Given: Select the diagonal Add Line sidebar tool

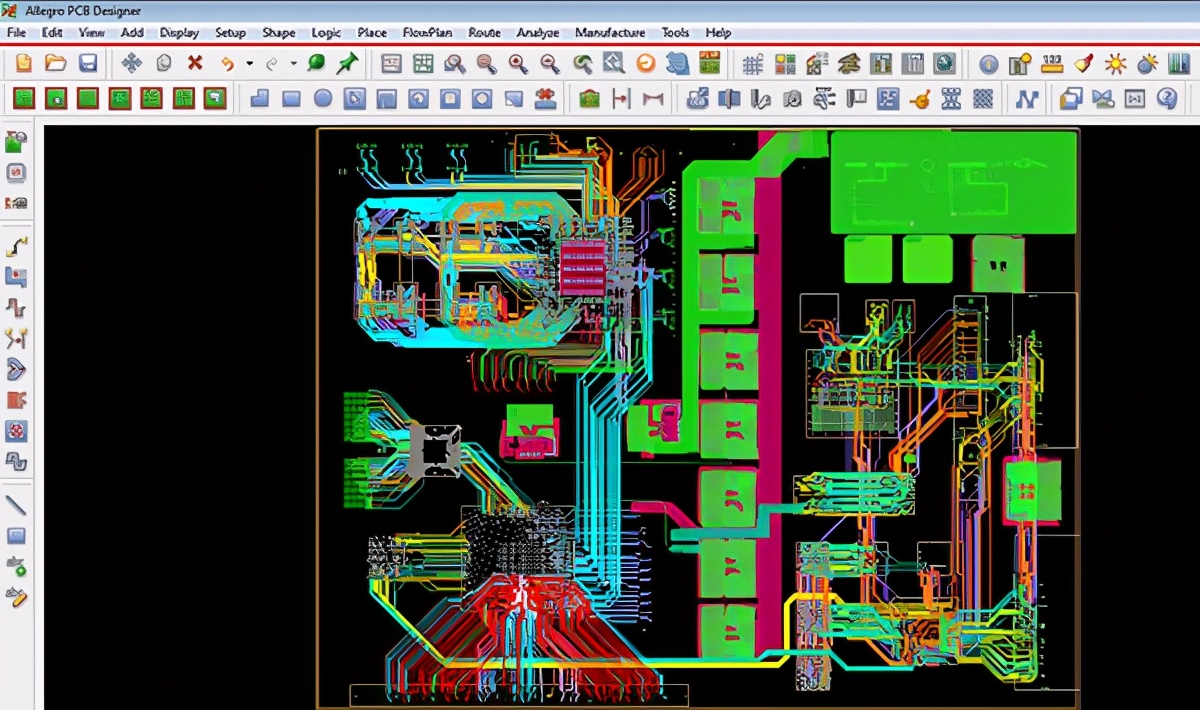Looking at the screenshot, I should tap(16, 504).
